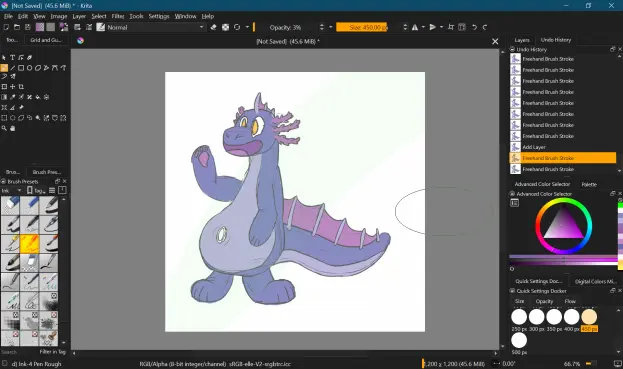Select the Pan hand tool
623x369 pixels.
[13, 128]
